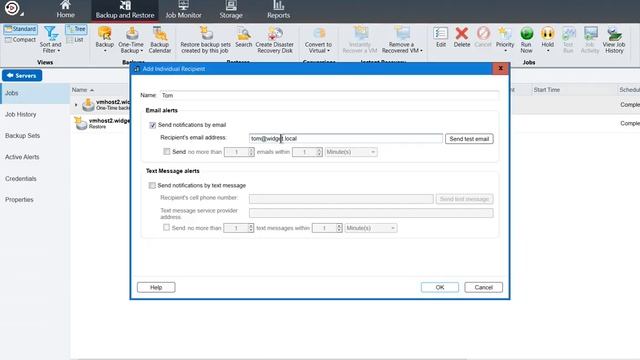Screen dimensions: 640x360
Task: Click the Edit job icon
Action: point(441,37)
